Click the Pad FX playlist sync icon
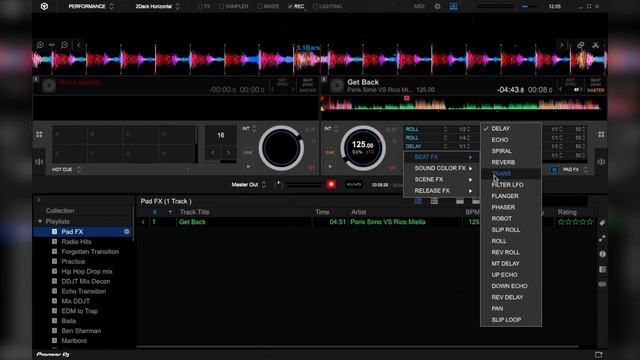This screenshot has height=360, width=640. click(127, 231)
